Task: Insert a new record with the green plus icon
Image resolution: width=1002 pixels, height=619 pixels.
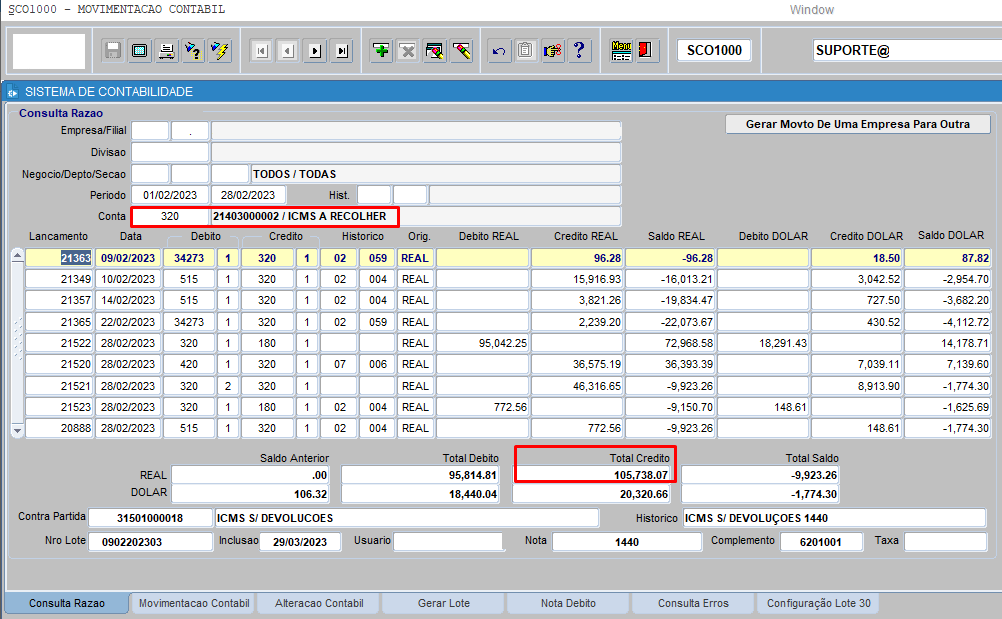Action: [381, 50]
